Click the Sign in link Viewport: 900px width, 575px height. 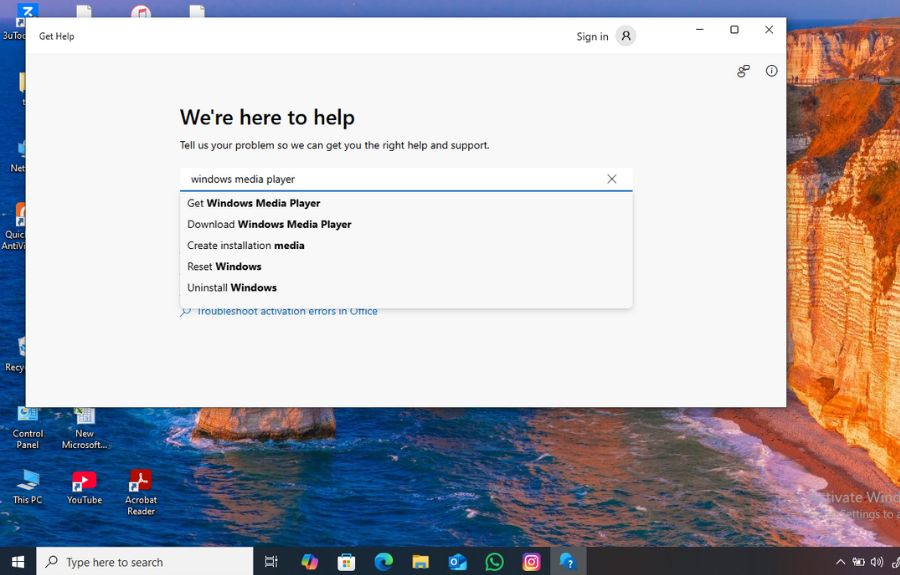pos(592,37)
